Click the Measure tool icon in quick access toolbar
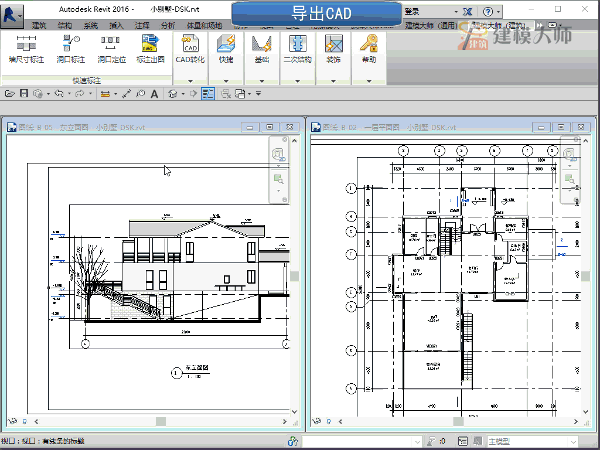This screenshot has height=450, width=600. click(x=105, y=94)
